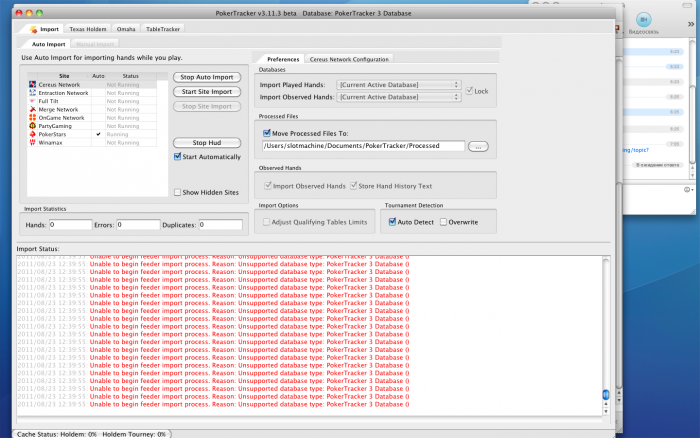Enable the Overwrite checkbox
The image size is (700, 438).
[x=443, y=222]
